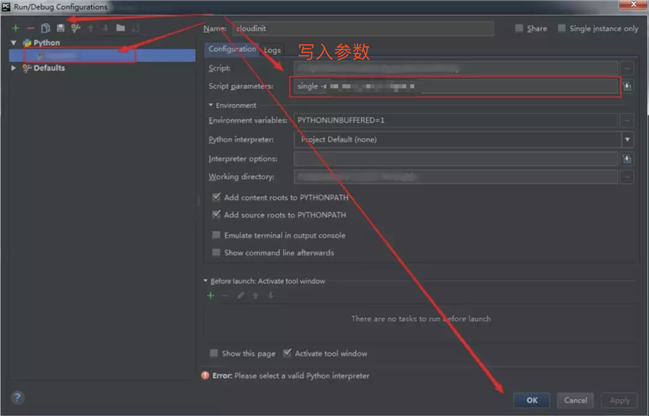Remove a Before launch task
Screen dimensions: 649x416
tap(225, 296)
